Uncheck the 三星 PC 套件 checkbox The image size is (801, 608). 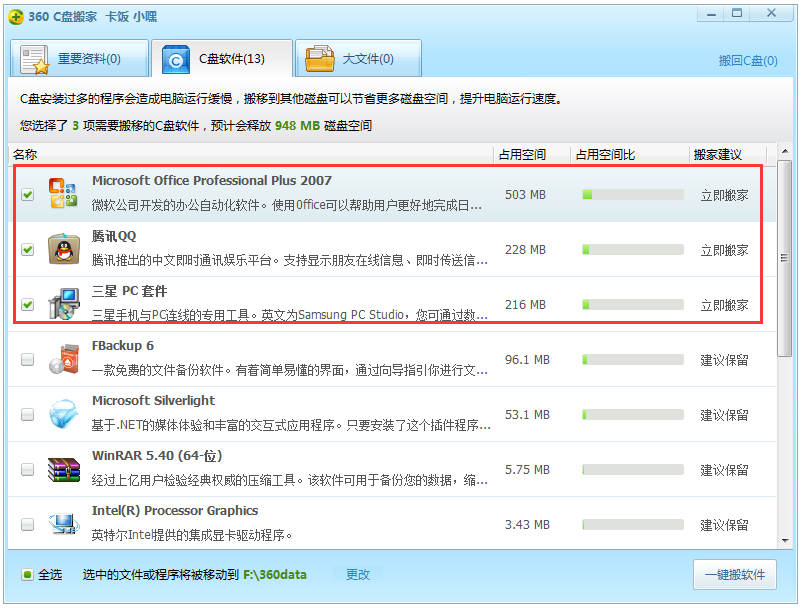coord(28,305)
